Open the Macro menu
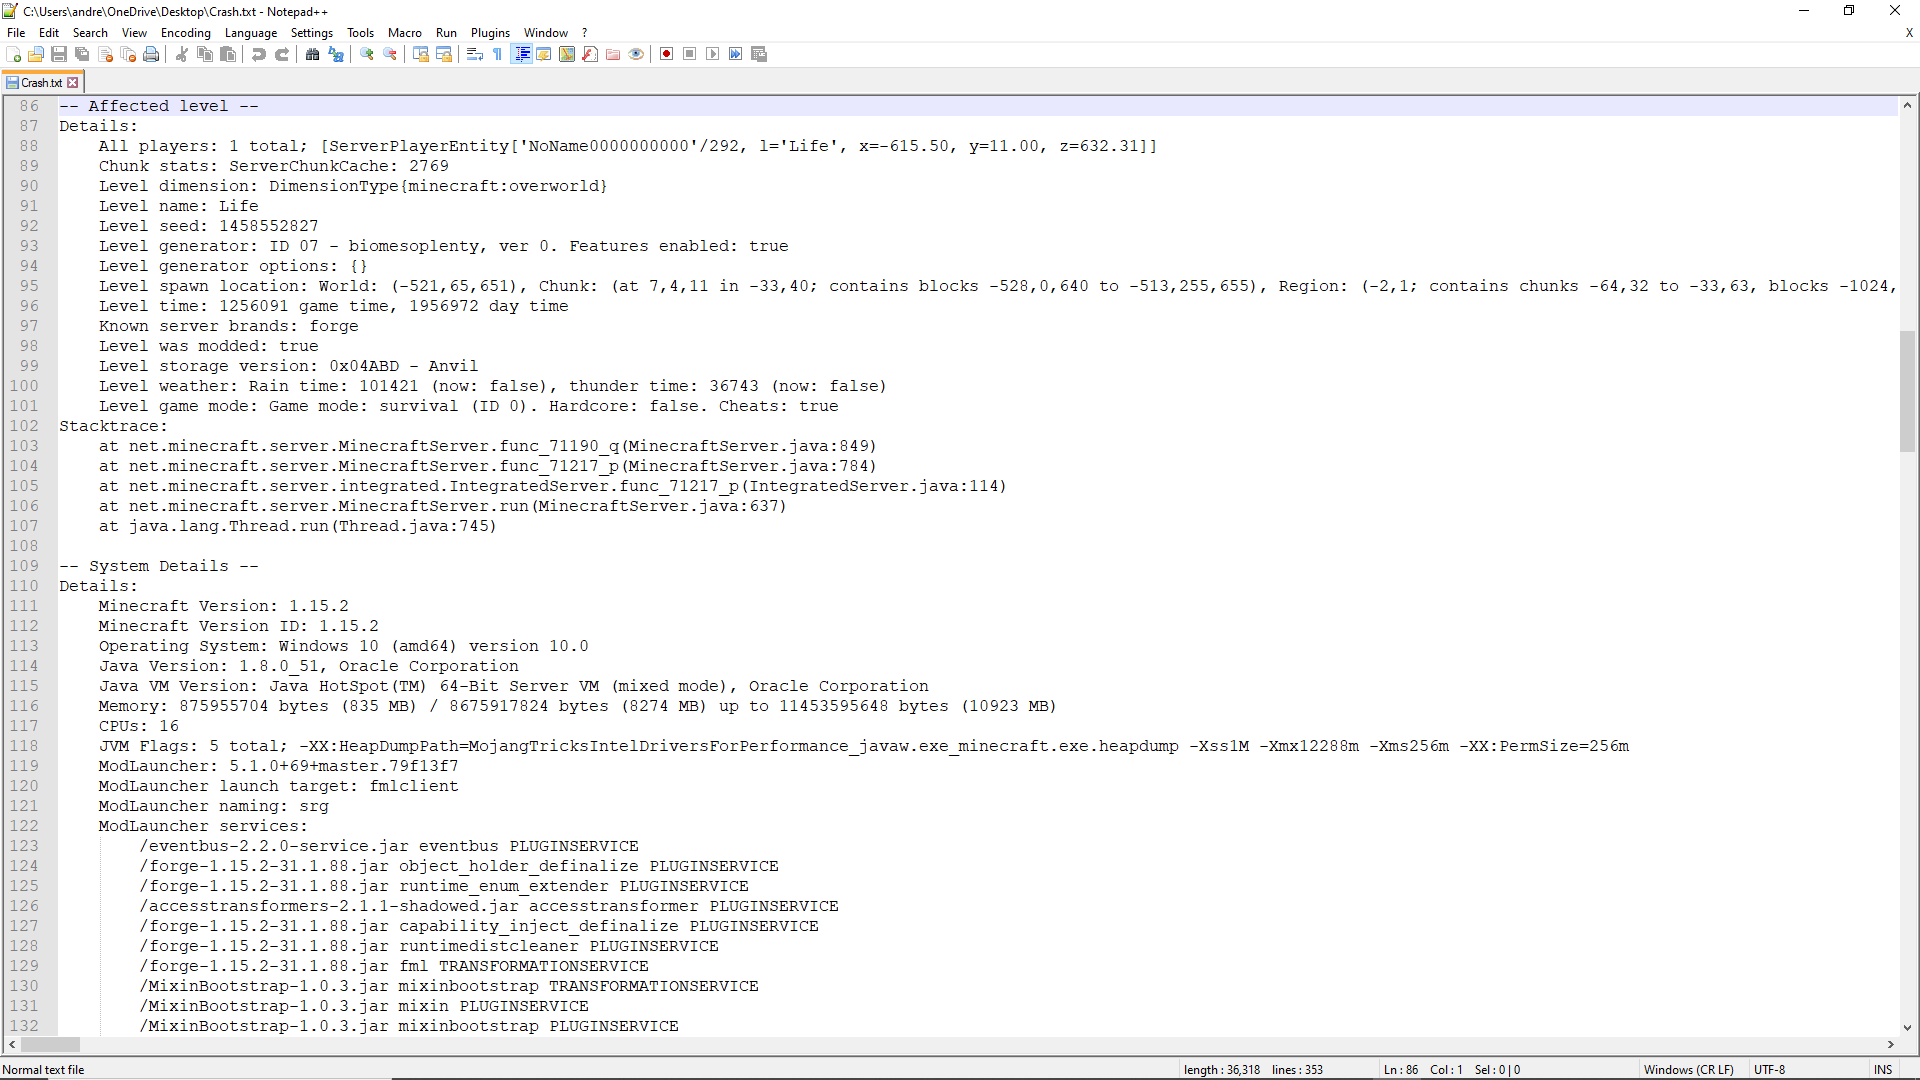This screenshot has width=1920, height=1080. pyautogui.click(x=404, y=32)
